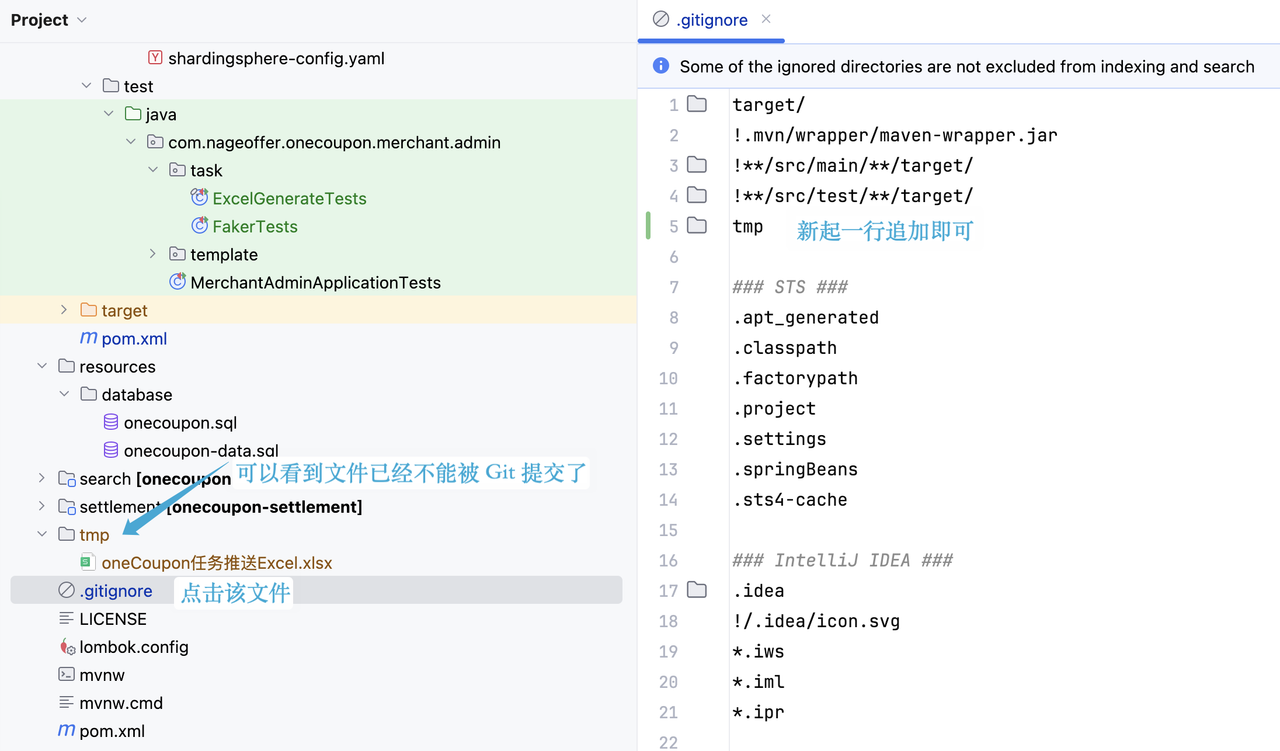1280x751 pixels.
Task: Click the Maven icon of nested pom.xml
Action: tap(89, 338)
